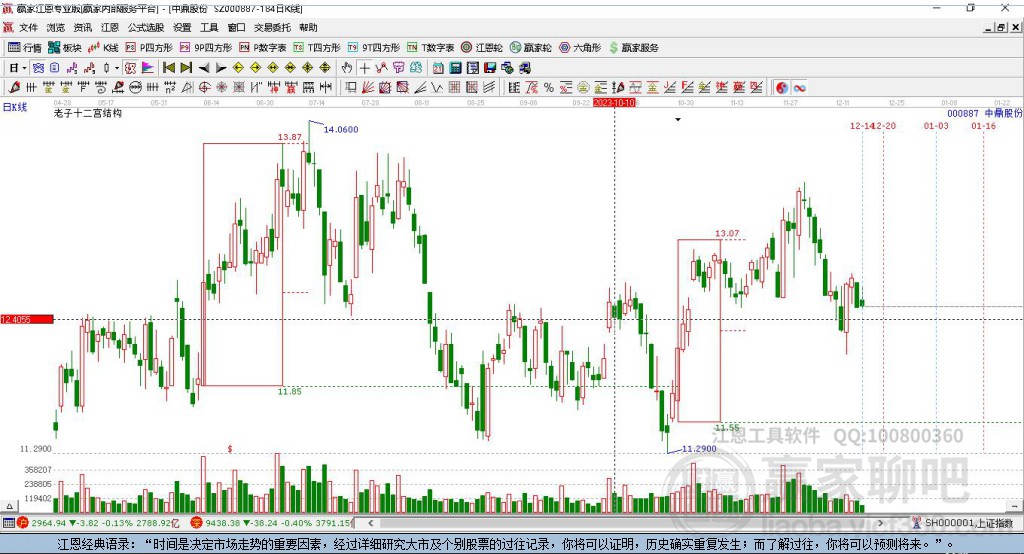The image size is (1024, 554).
Task: Click the red floppy save icon
Action: [490, 68]
